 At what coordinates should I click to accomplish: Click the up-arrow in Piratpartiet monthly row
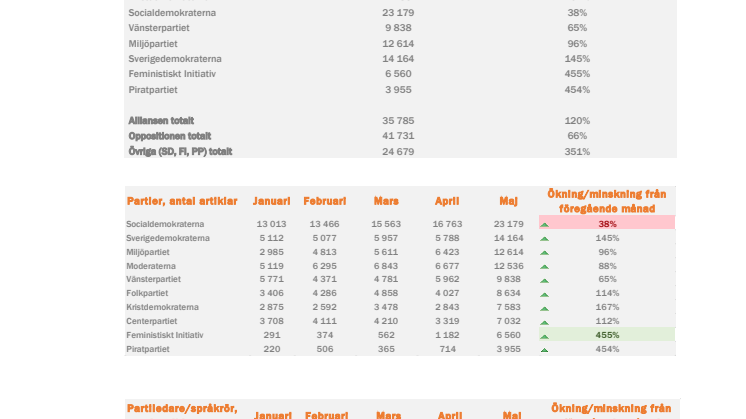click(545, 350)
